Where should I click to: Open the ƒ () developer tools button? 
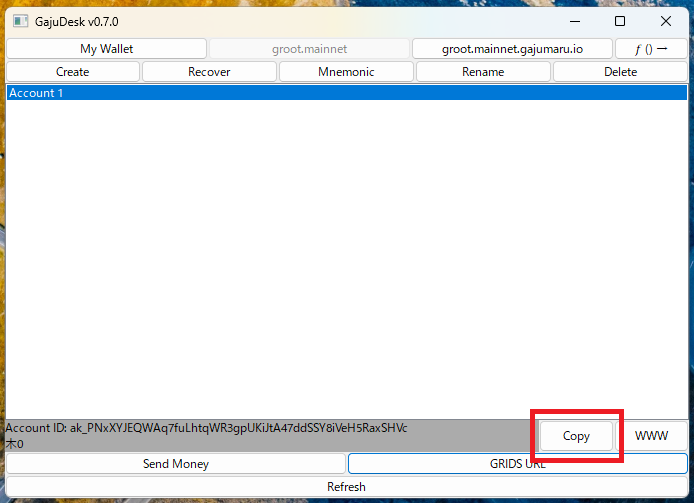click(651, 49)
